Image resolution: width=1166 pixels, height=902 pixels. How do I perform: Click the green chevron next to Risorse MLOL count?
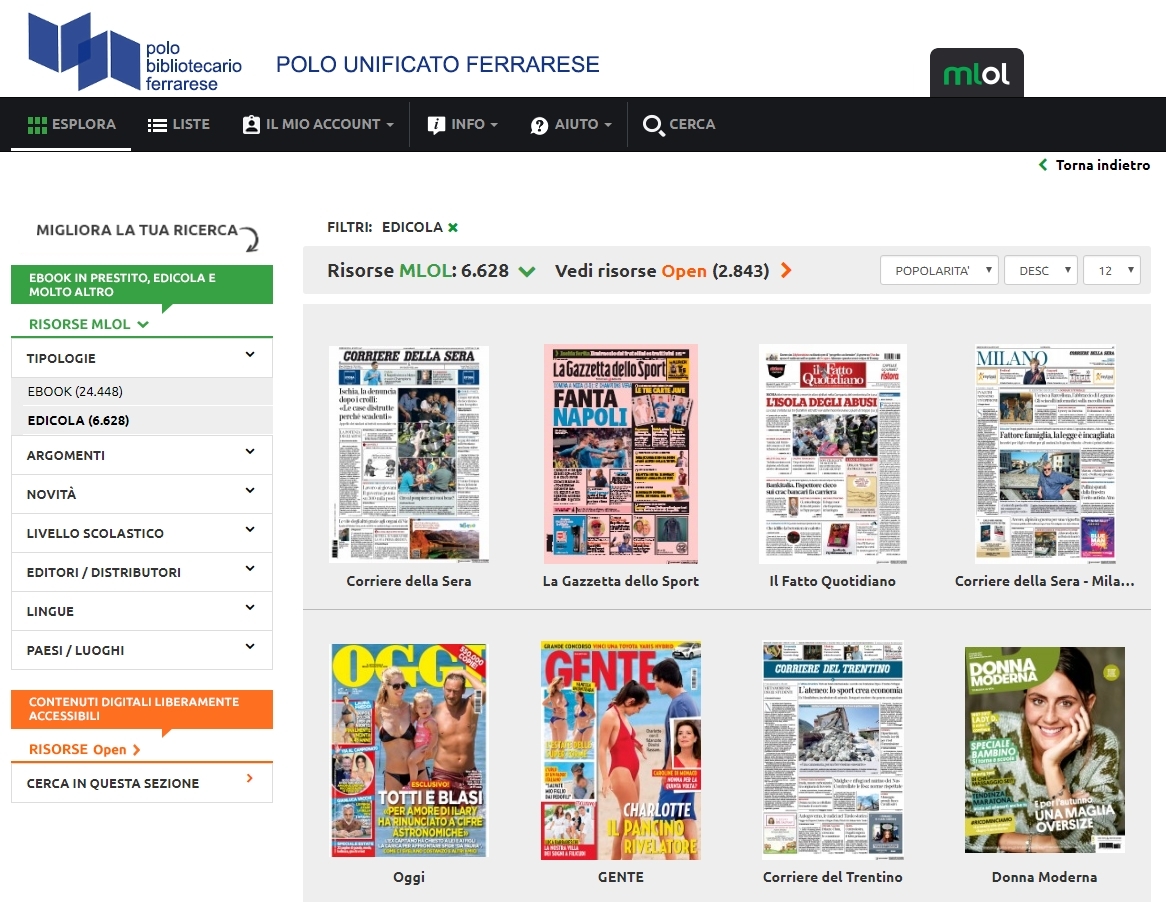tap(526, 271)
